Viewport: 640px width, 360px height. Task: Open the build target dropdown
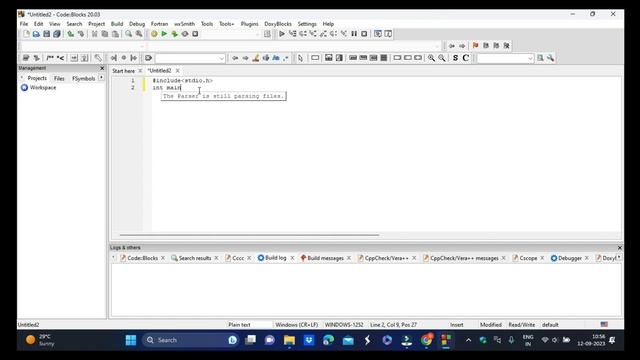coord(231,34)
